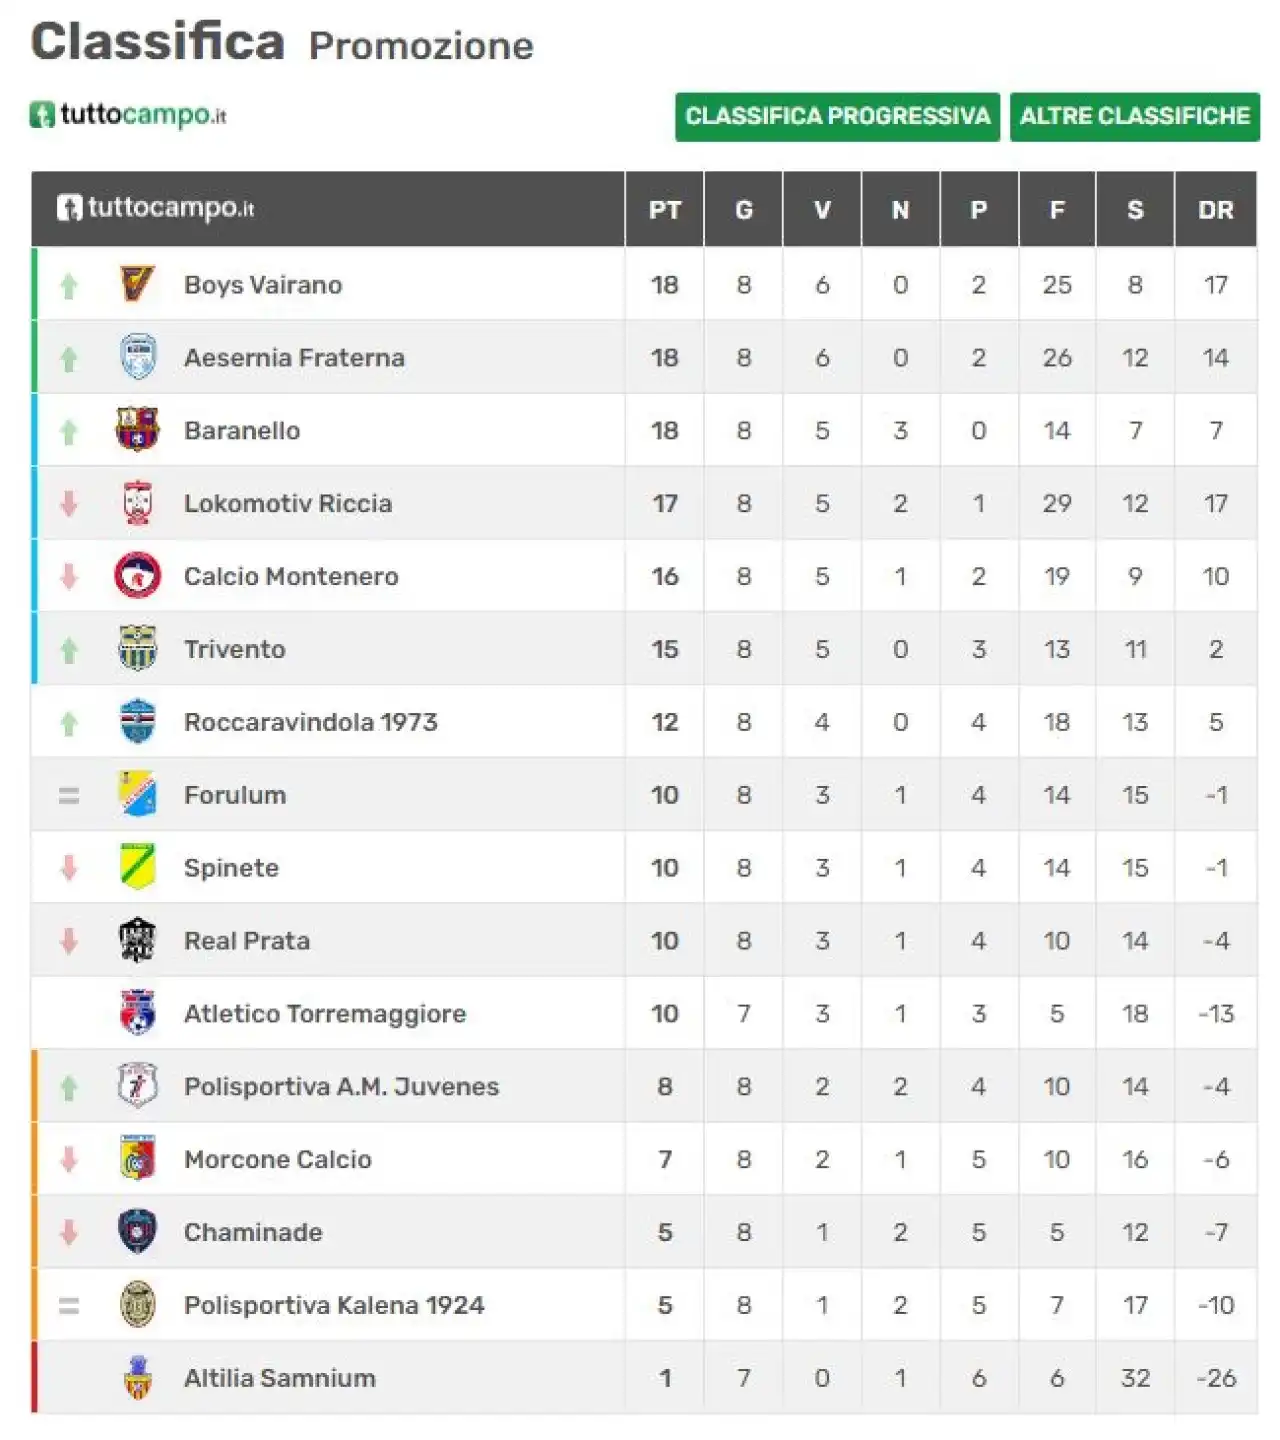Click the Altilia Samnium team crest
The image size is (1280, 1440).
(137, 1378)
